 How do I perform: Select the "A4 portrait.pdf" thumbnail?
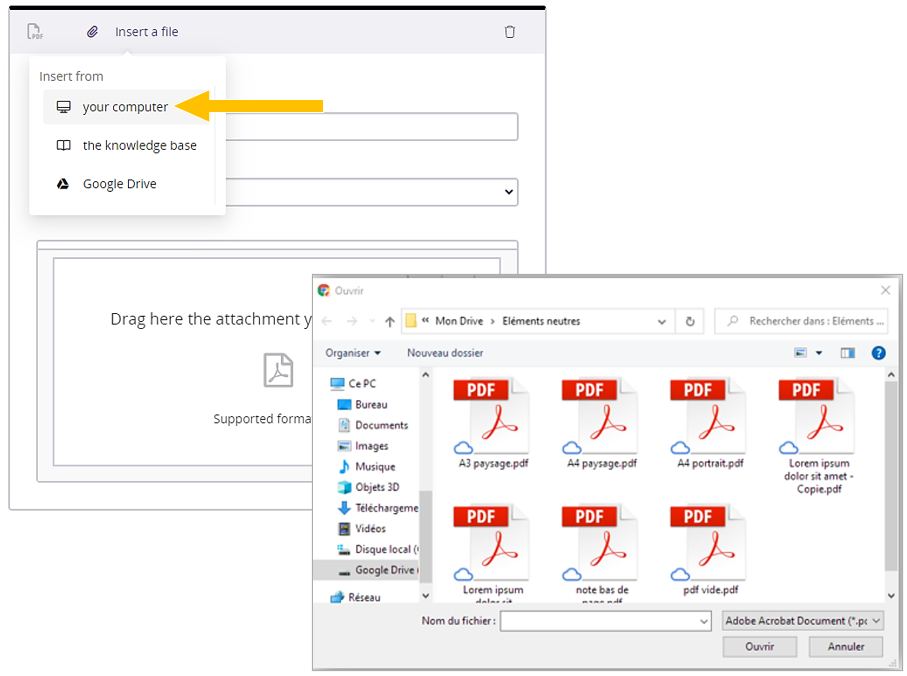(706, 420)
